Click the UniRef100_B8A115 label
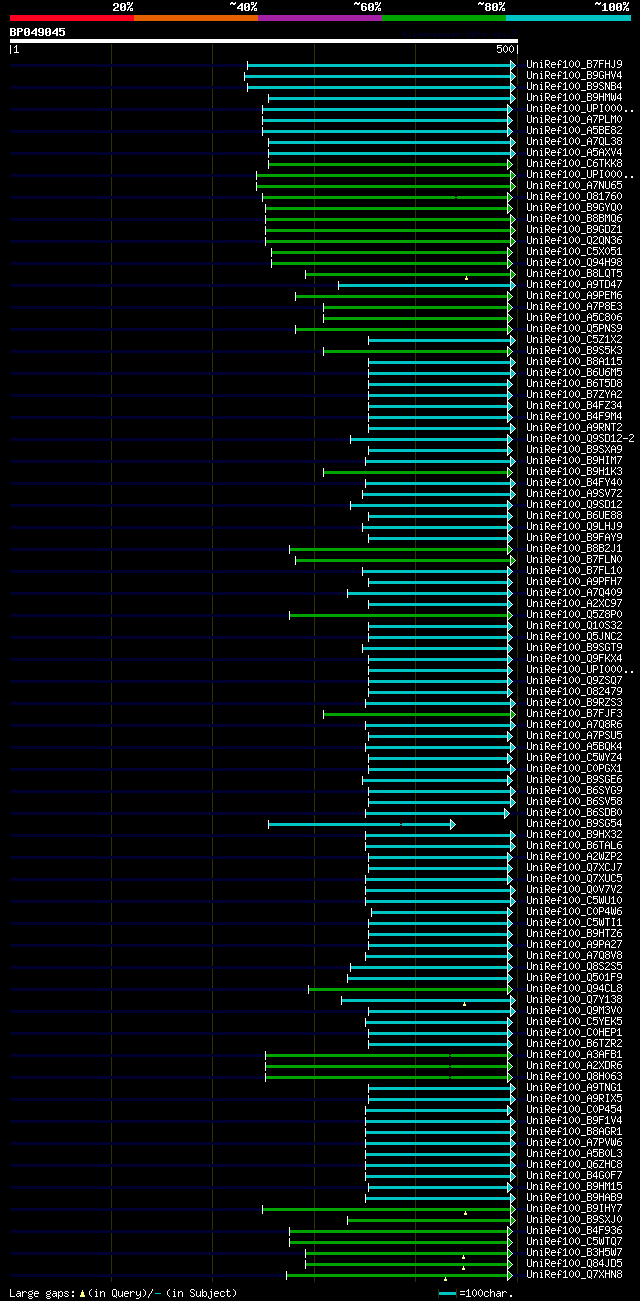The height and width of the screenshot is (1301, 640). click(574, 361)
